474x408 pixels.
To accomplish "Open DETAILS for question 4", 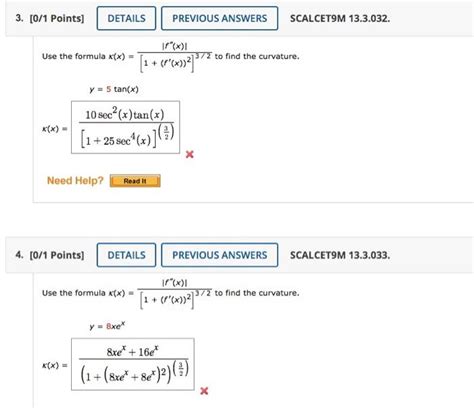I will coord(126,255).
